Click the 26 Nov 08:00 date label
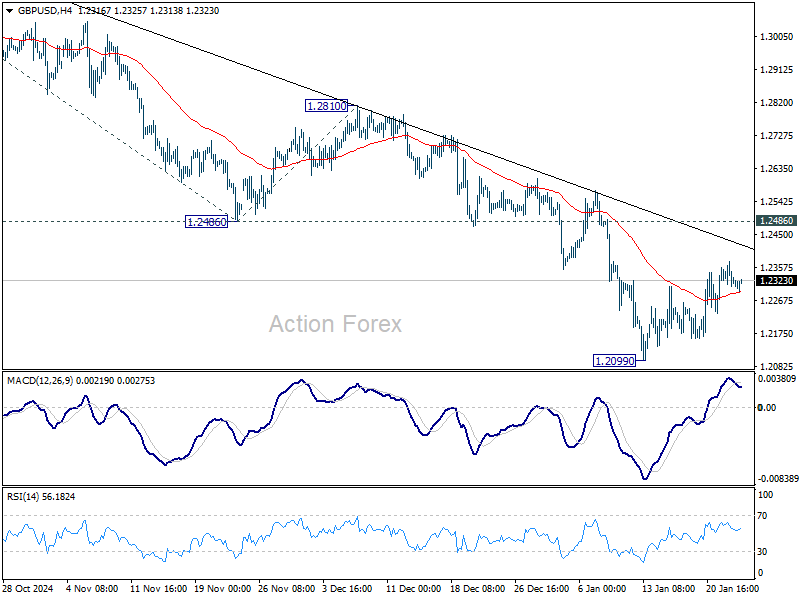Image resolution: width=800 pixels, height=600 pixels. pyautogui.click(x=287, y=588)
